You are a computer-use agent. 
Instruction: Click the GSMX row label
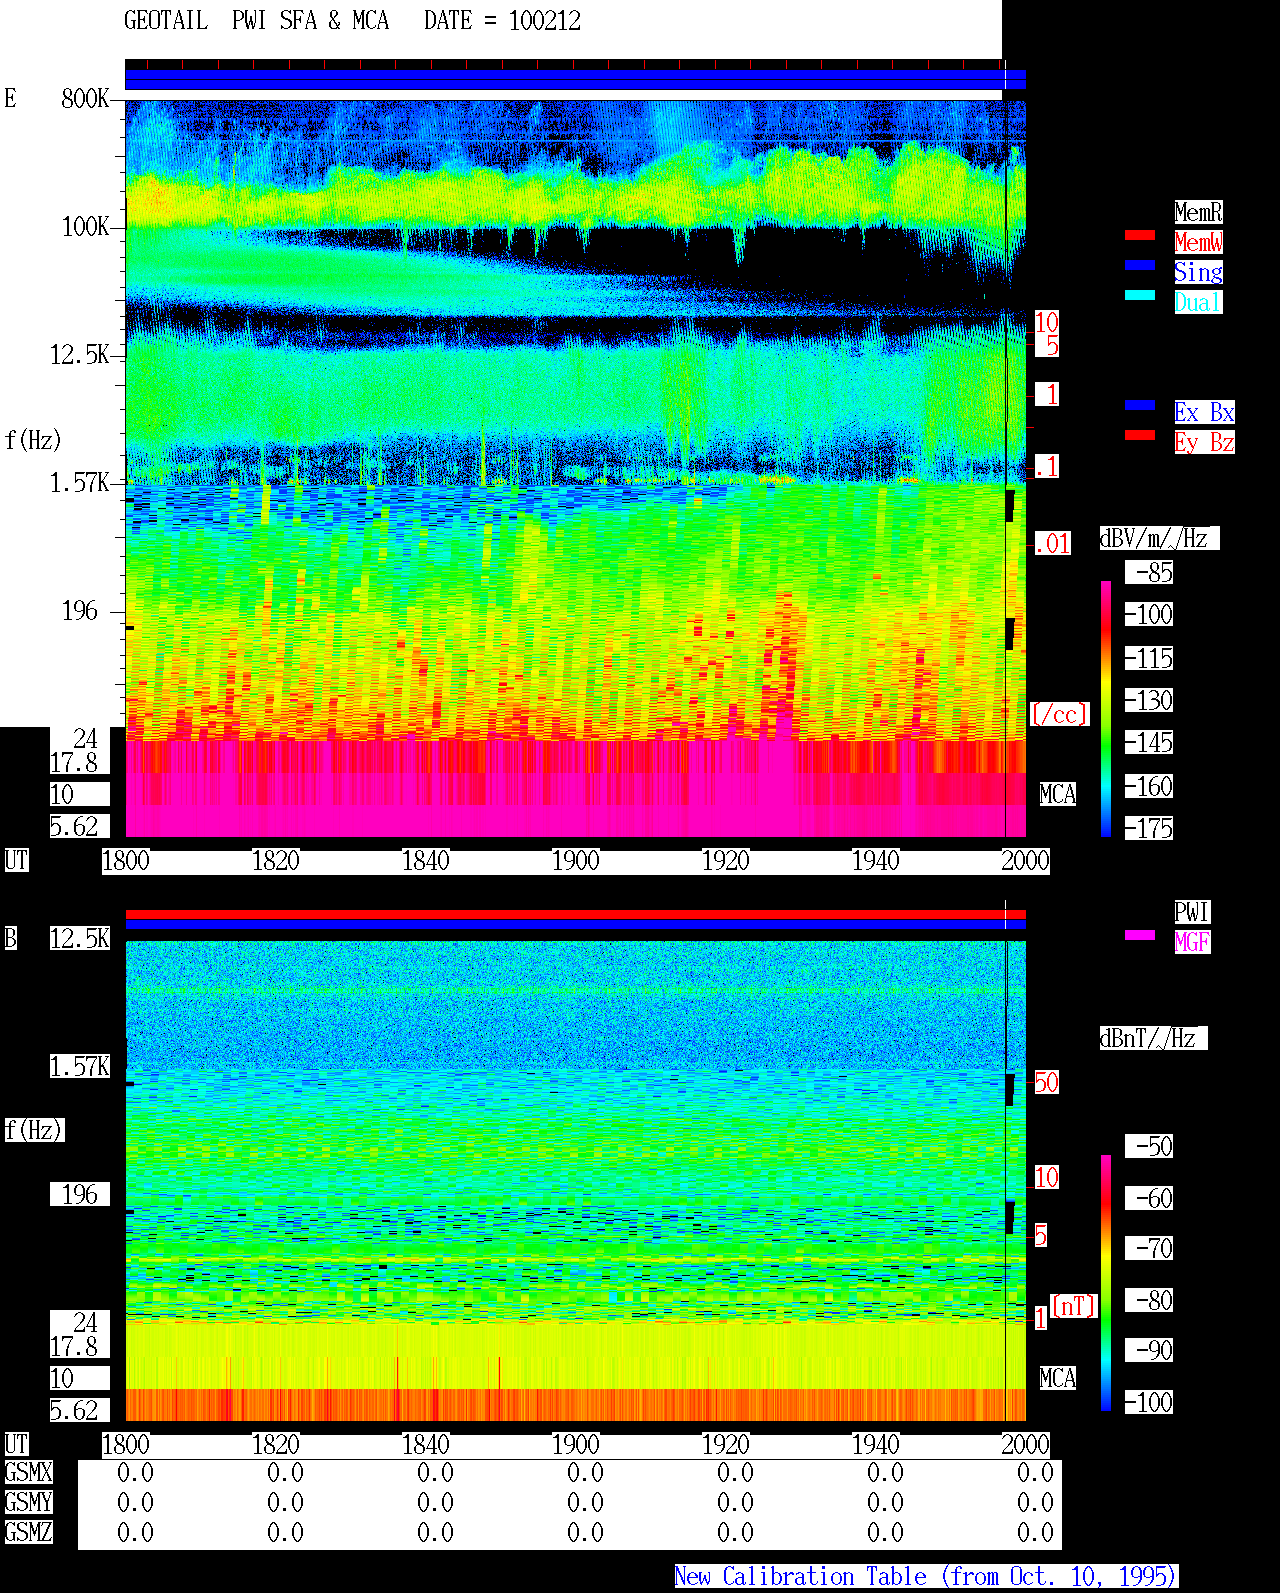pyautogui.click(x=28, y=1472)
